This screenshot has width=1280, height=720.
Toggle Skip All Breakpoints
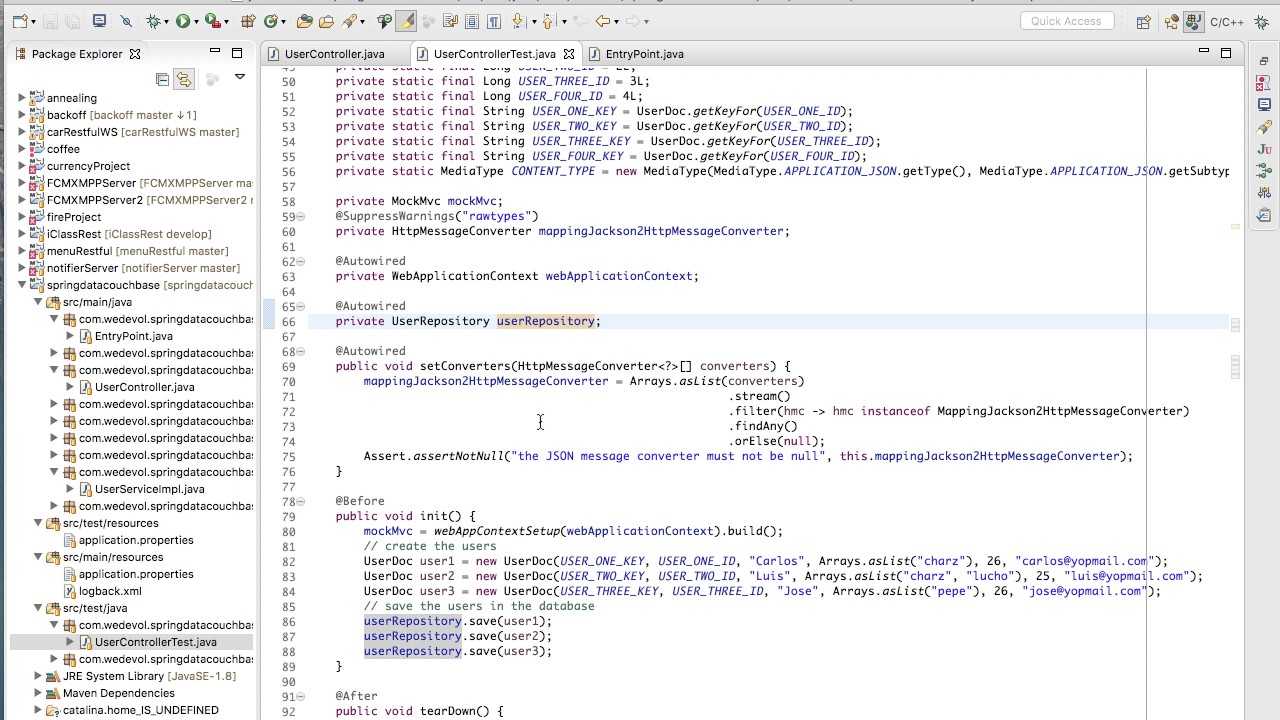pyautogui.click(x=126, y=21)
